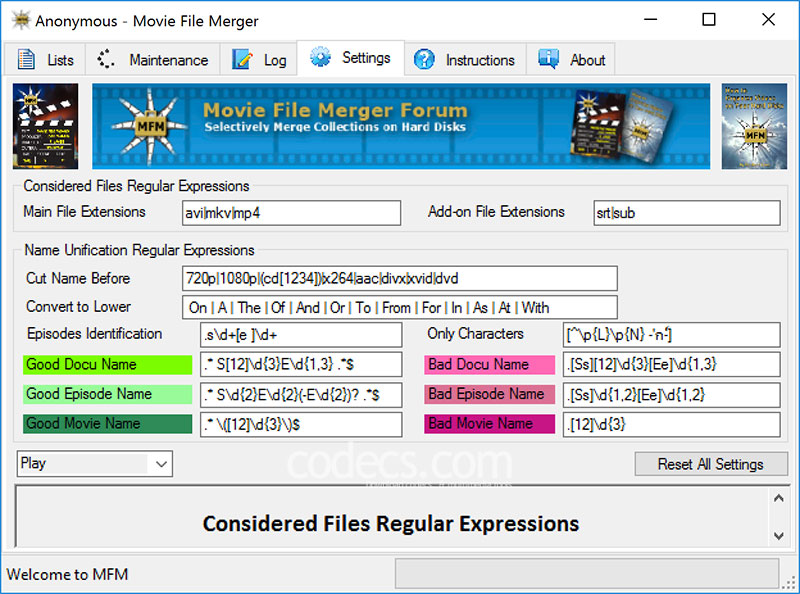Image resolution: width=800 pixels, height=594 pixels.
Task: Edit the Good Episode Name regex field
Action: (301, 394)
